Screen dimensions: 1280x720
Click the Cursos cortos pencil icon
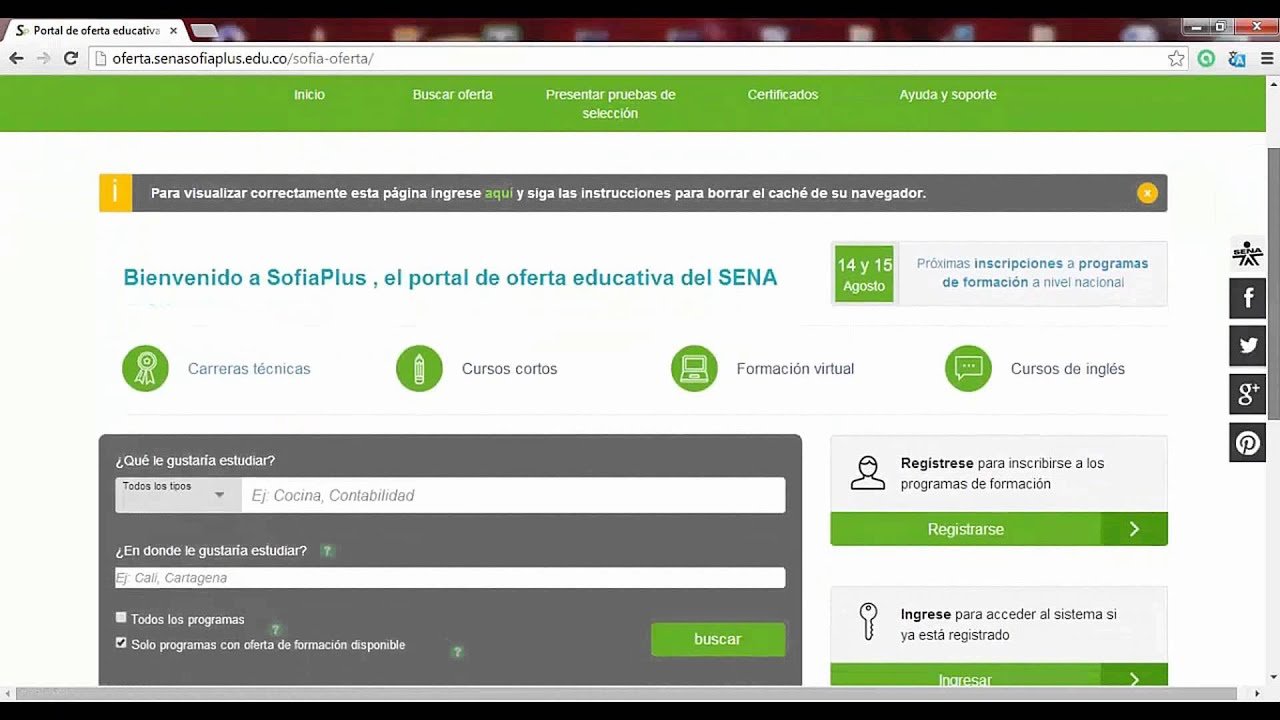(x=419, y=368)
